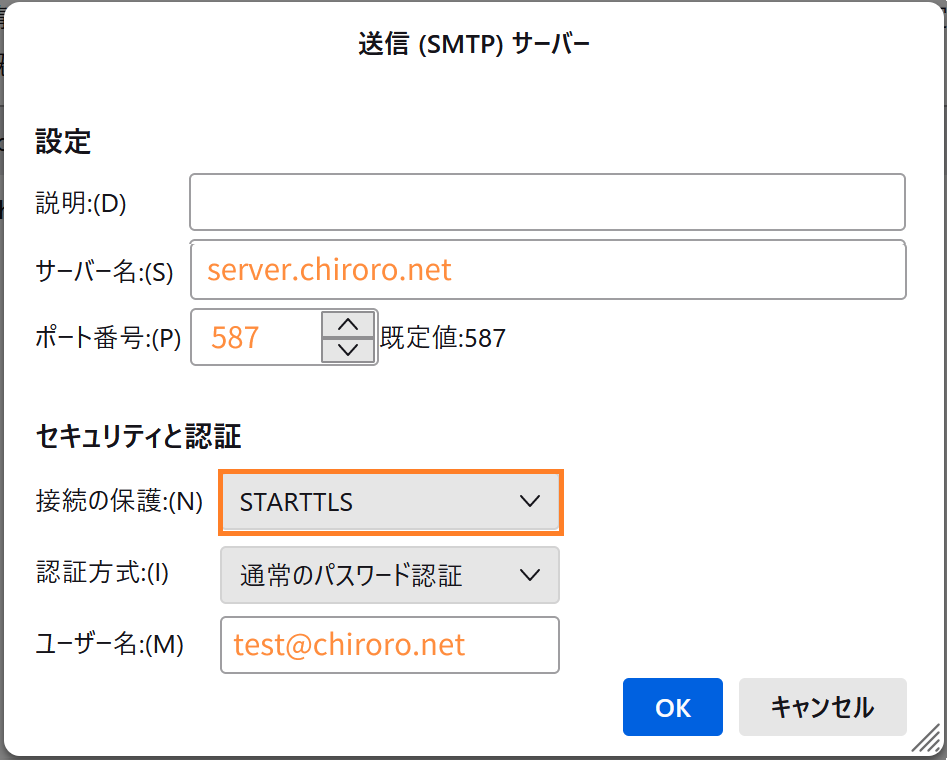Focus the empty 説明 description field
This screenshot has height=760, width=947.
(547, 202)
